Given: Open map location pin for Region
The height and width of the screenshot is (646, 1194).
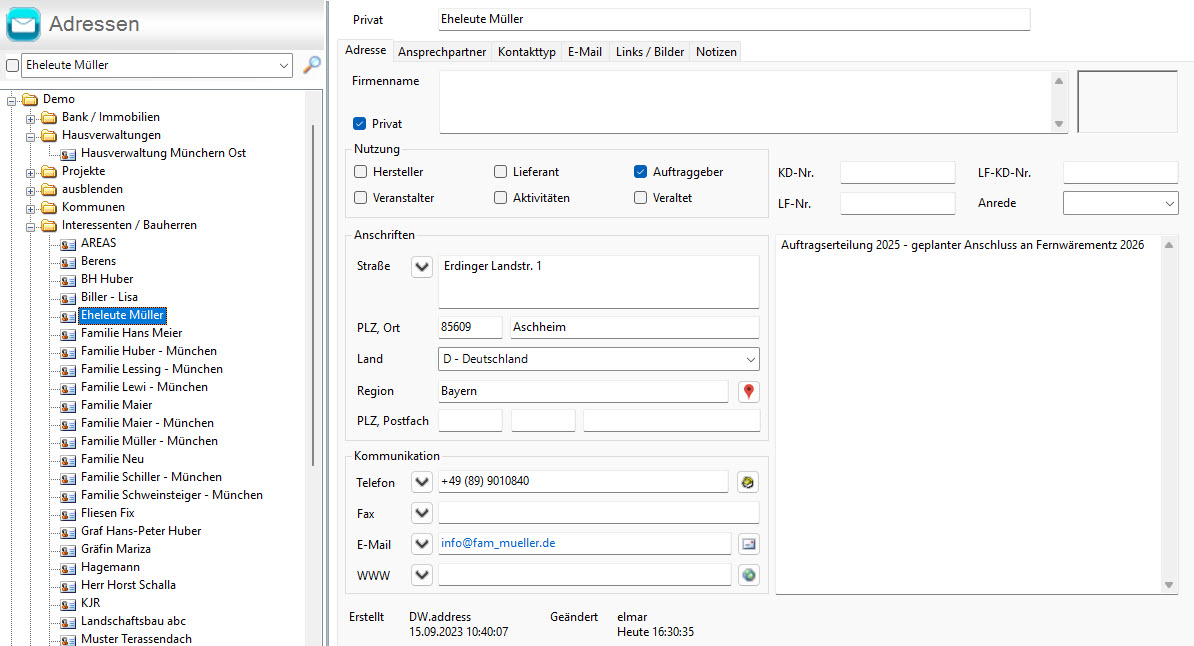Looking at the screenshot, I should click(x=749, y=391).
